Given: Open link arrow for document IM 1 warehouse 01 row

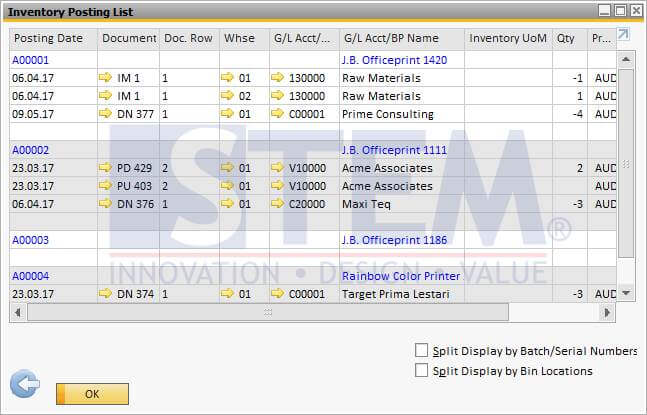Looking at the screenshot, I should pyautogui.click(x=105, y=78).
